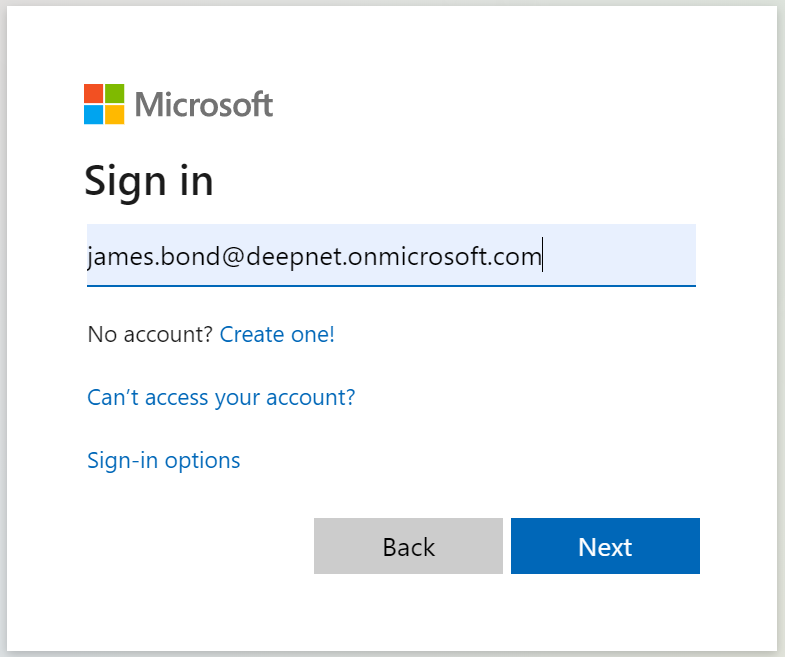Click the "@" symbol in the email
785x657 pixels.
(221, 257)
